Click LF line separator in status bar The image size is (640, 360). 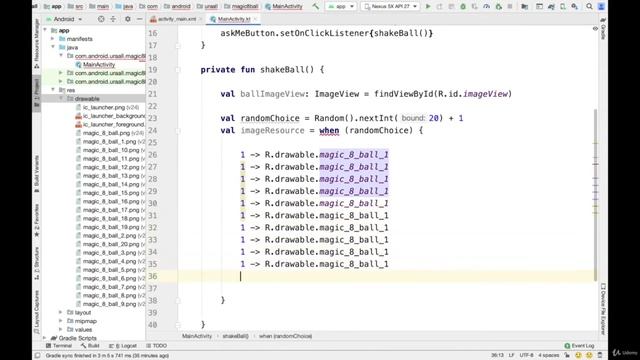click(511, 356)
